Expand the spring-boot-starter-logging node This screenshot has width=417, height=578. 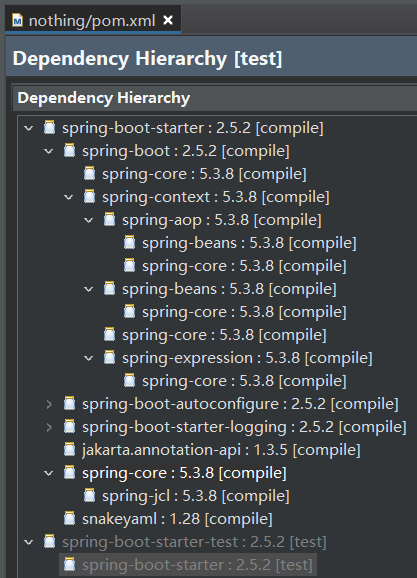click(49, 427)
